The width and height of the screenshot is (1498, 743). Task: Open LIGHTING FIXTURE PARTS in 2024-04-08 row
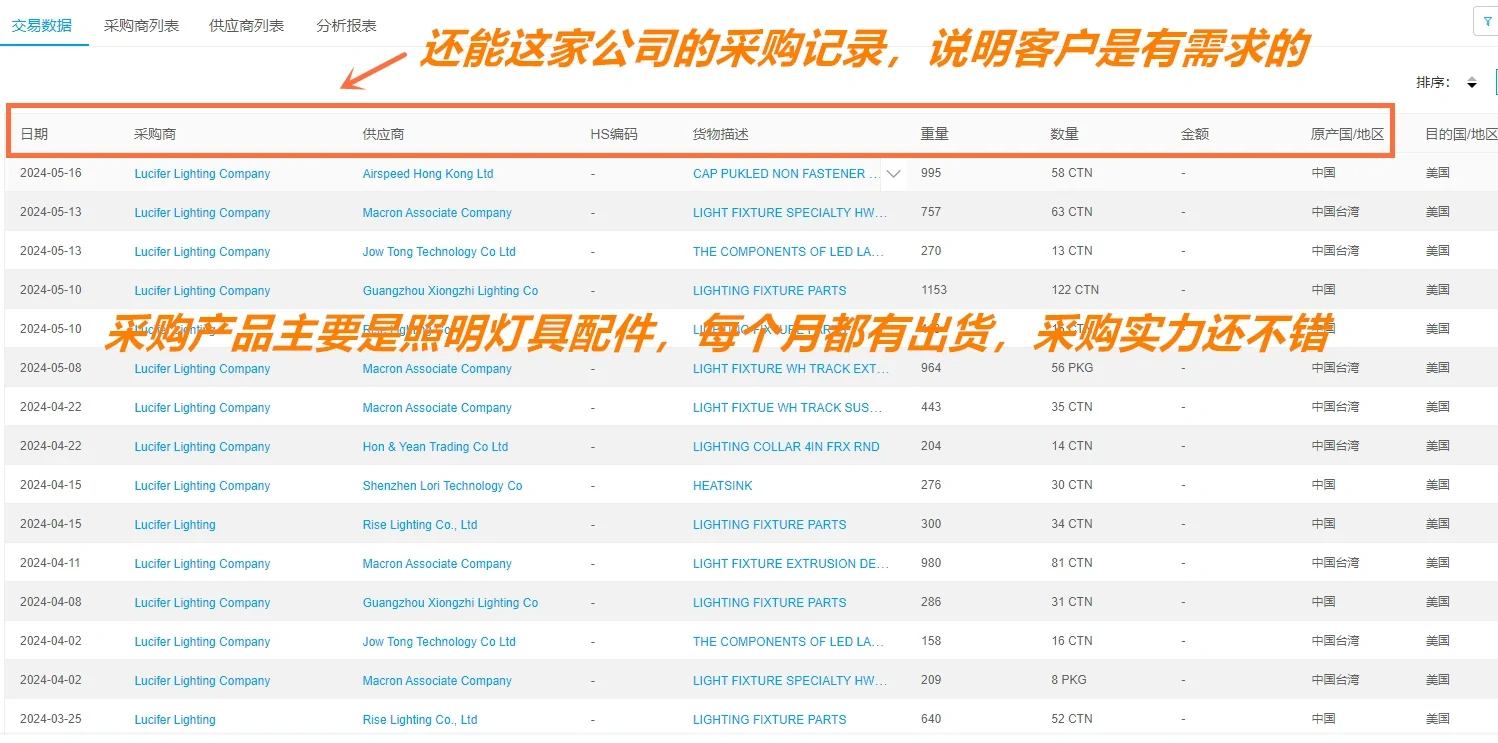click(769, 603)
